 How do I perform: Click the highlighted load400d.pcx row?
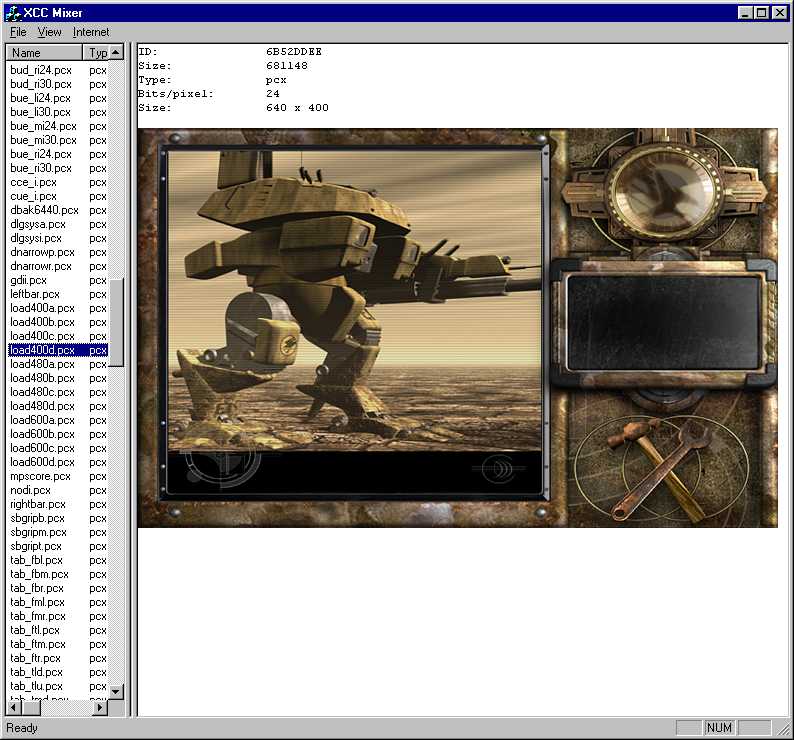(58, 350)
